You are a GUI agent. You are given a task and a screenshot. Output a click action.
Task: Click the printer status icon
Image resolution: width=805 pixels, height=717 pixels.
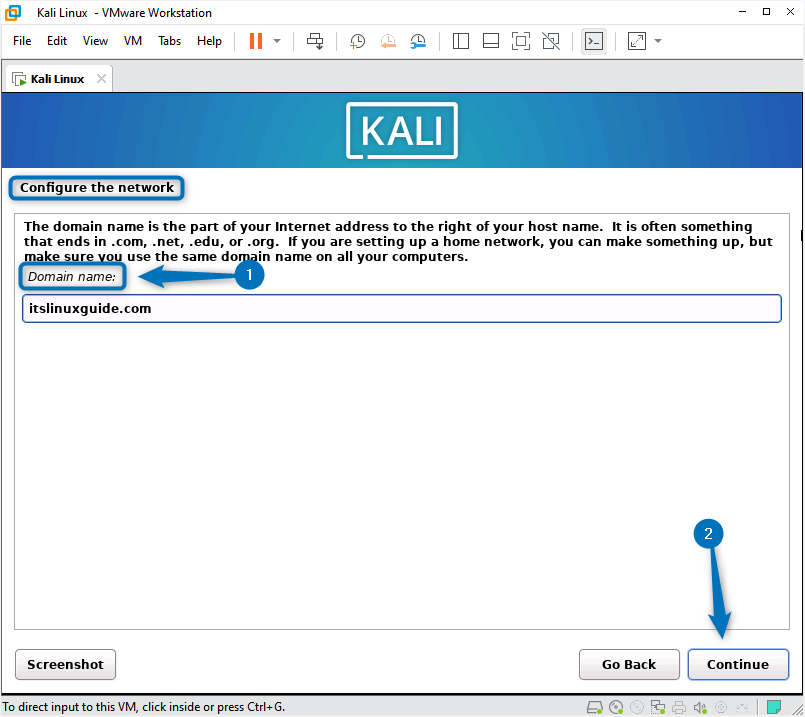(681, 706)
